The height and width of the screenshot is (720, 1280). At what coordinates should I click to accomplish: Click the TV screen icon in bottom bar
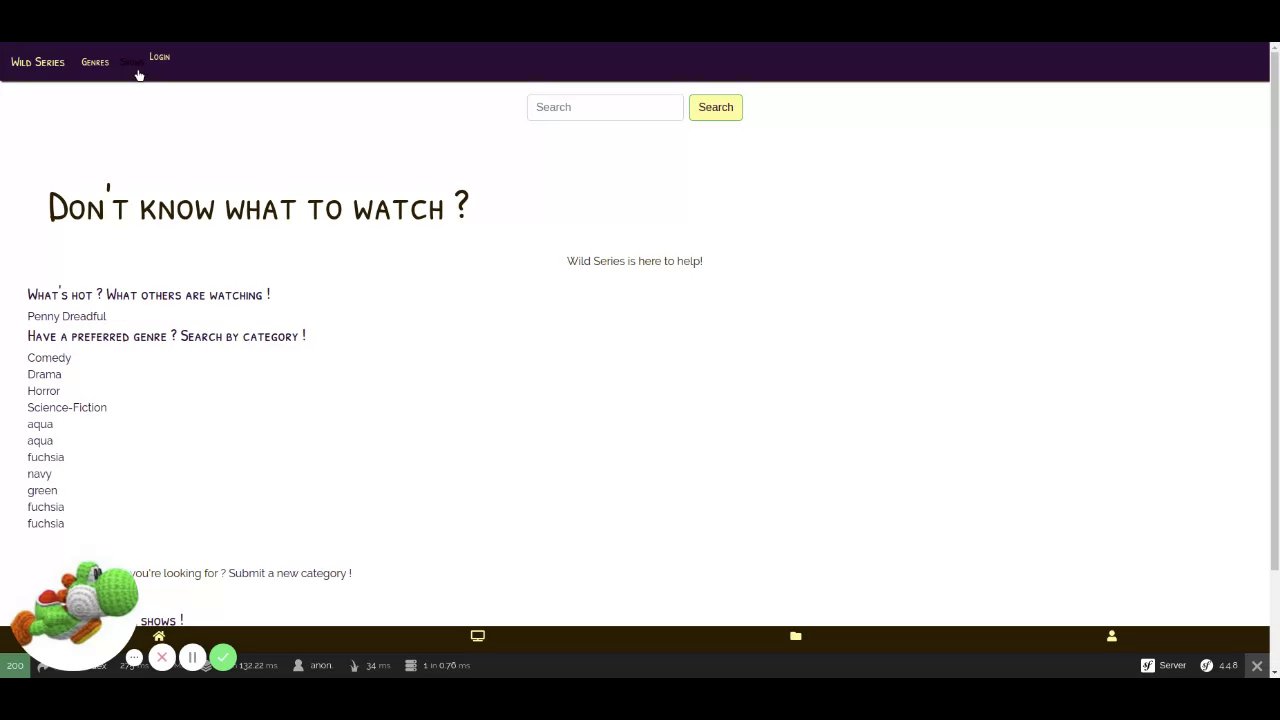point(478,636)
